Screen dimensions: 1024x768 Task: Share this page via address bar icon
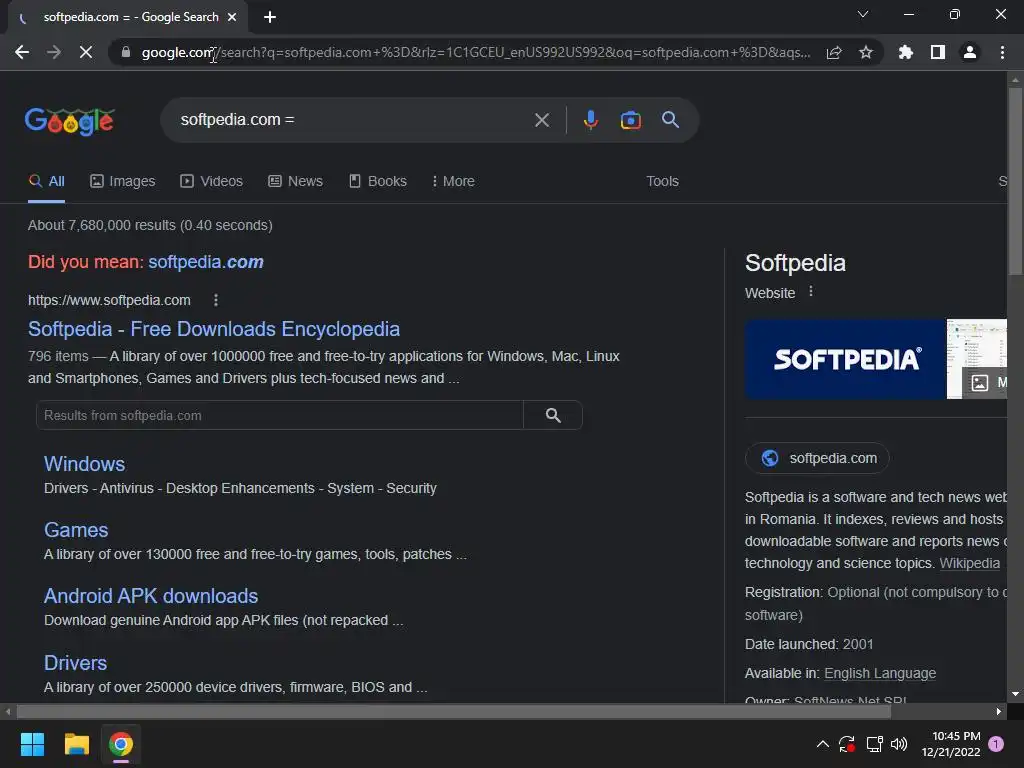pyautogui.click(x=834, y=52)
